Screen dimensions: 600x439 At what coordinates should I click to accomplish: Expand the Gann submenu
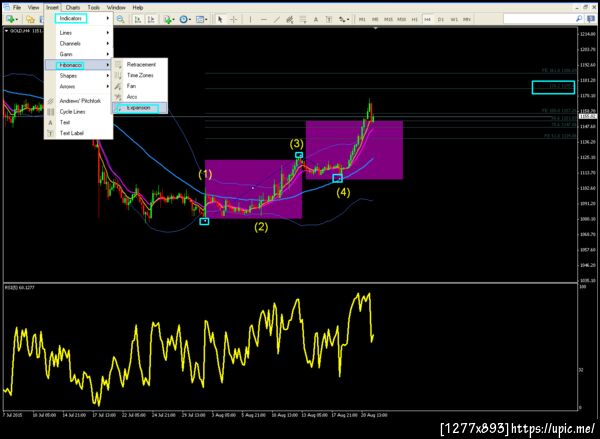(x=78, y=54)
